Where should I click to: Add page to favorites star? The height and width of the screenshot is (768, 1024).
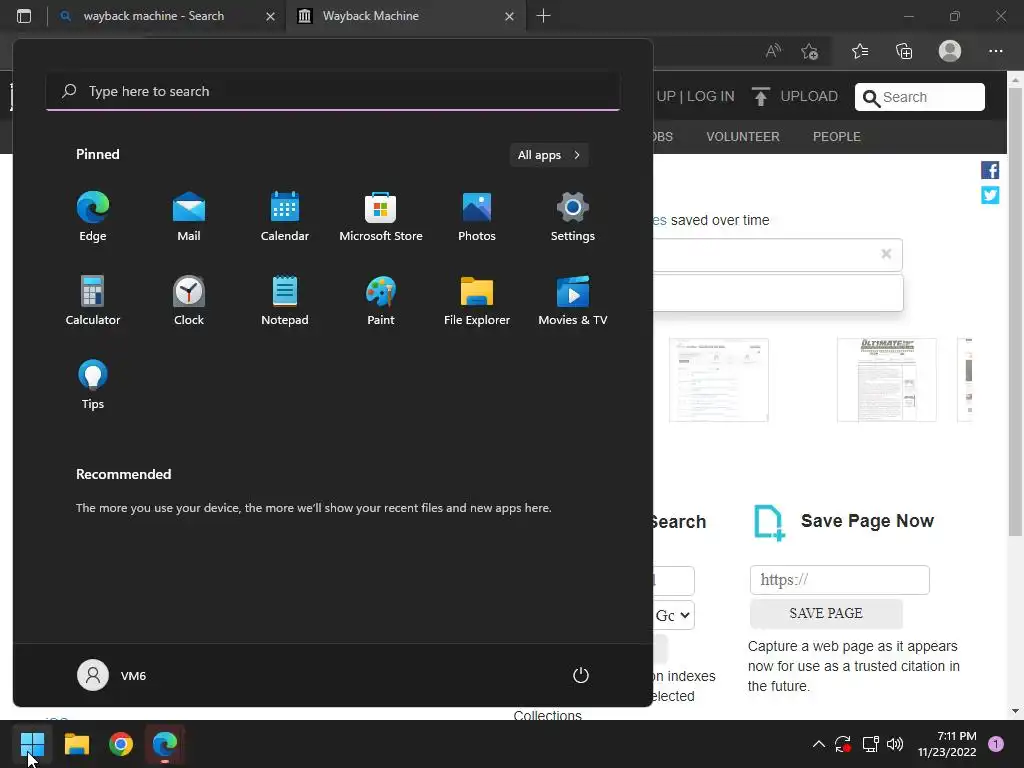click(810, 51)
